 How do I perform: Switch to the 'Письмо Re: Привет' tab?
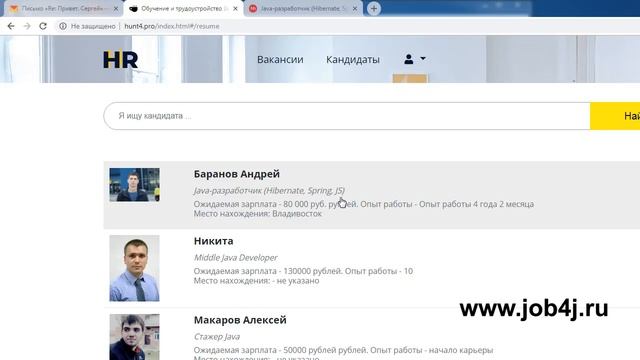point(63,9)
